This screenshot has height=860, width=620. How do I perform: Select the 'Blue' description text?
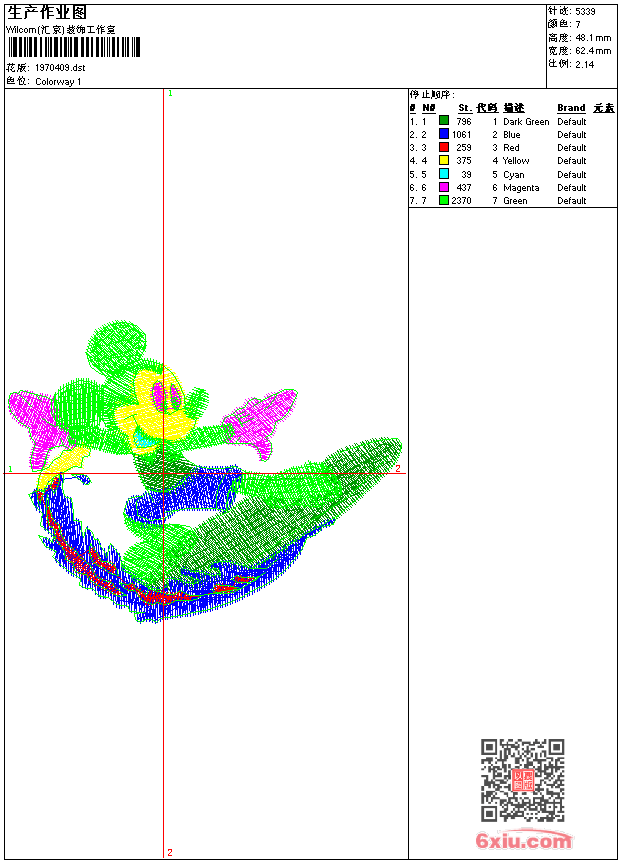click(x=511, y=135)
